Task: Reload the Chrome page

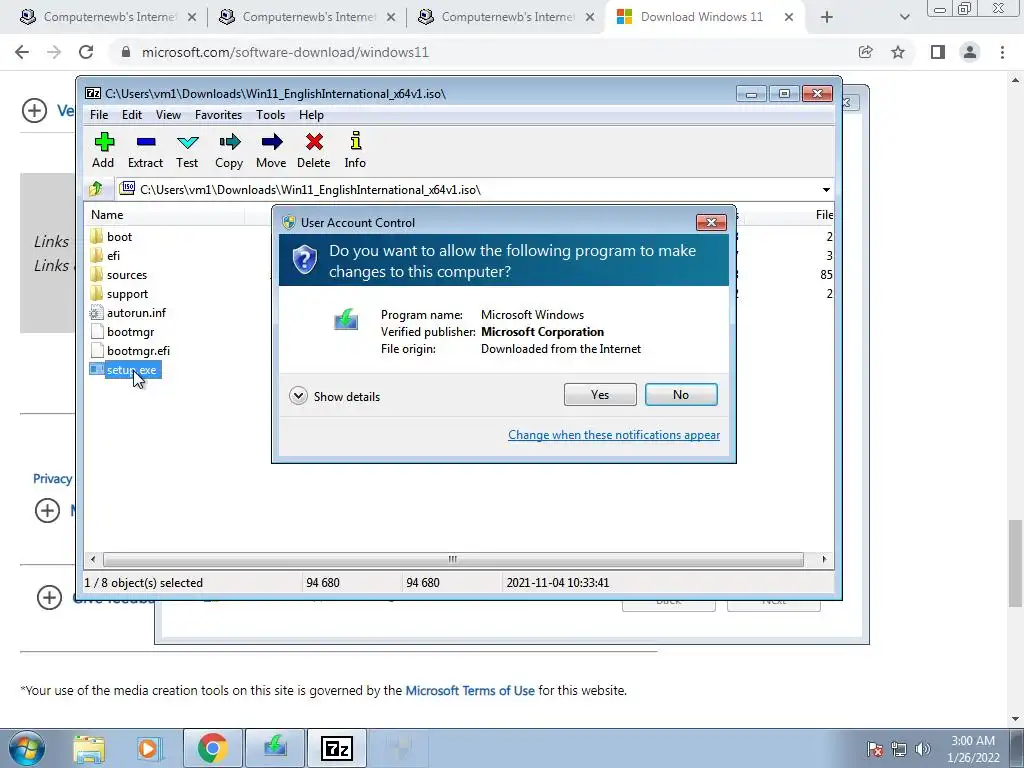Action: 86,52
